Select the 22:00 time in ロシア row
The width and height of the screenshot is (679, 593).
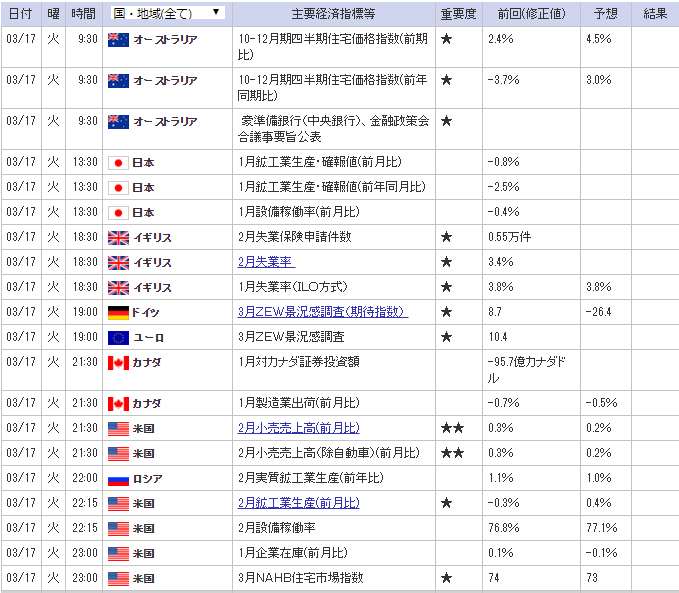point(85,478)
